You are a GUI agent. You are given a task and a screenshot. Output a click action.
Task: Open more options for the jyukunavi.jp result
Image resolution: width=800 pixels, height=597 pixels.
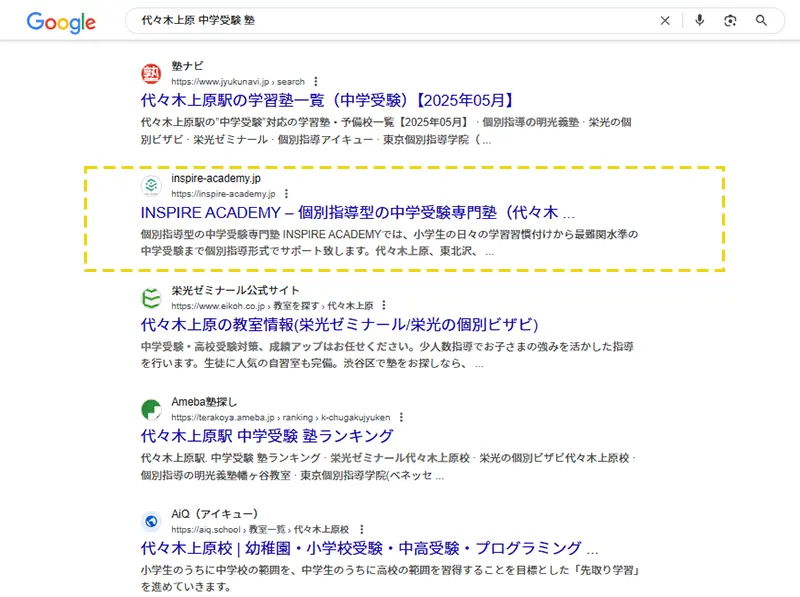(316, 82)
